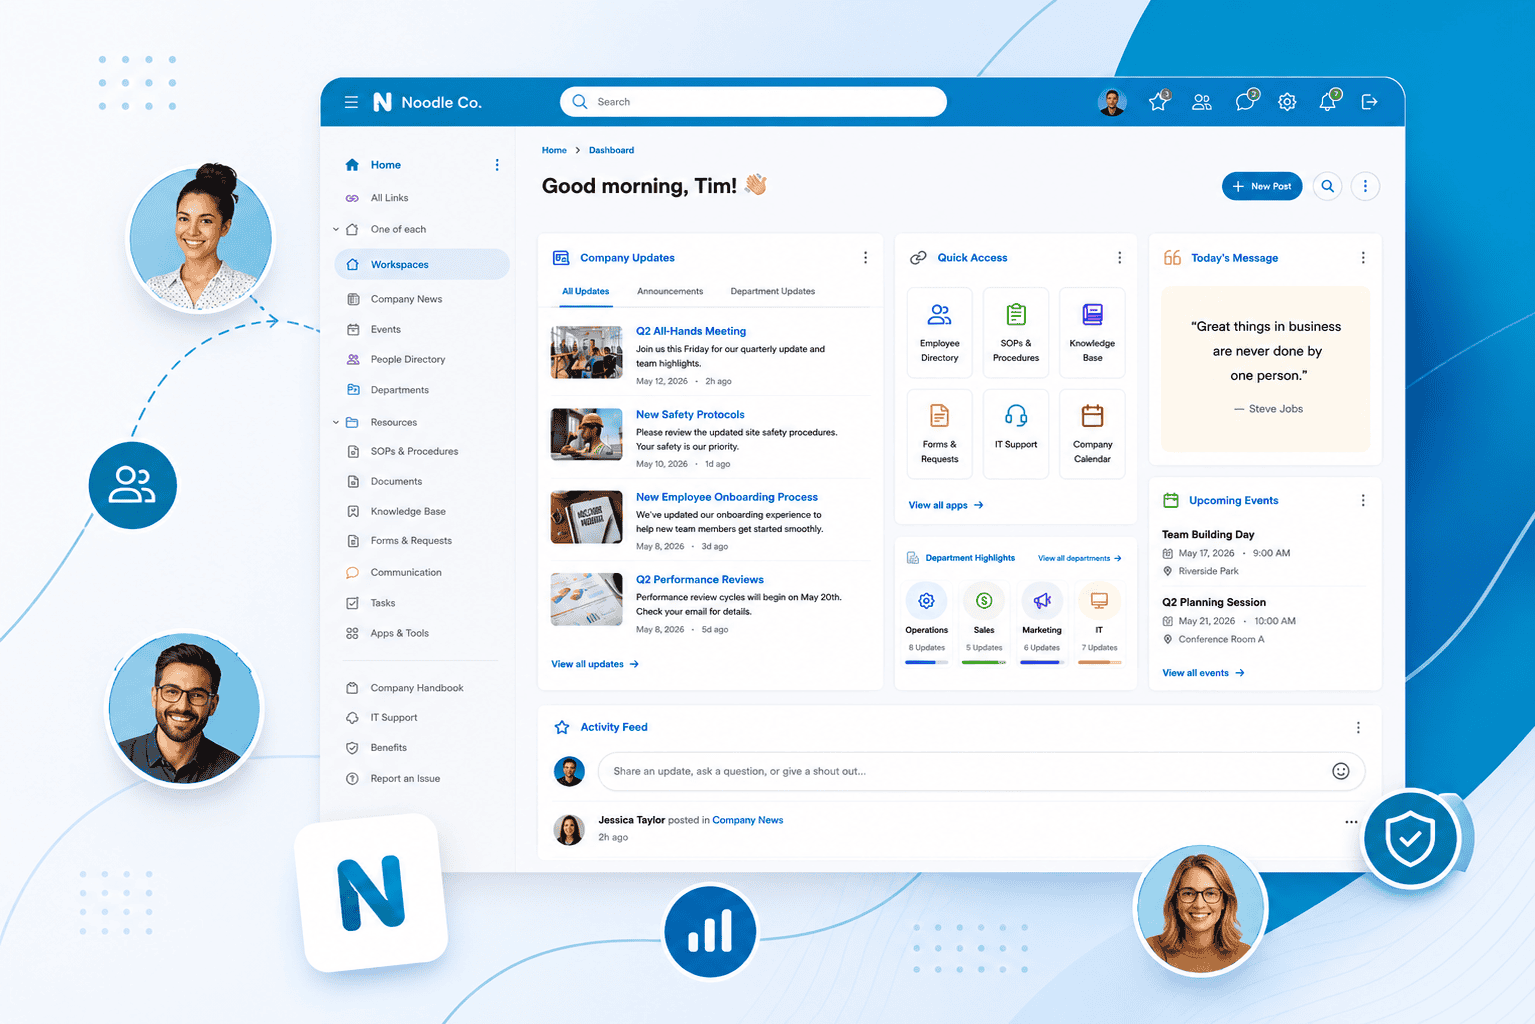
Task: Open the Q2 Performance Reviews title
Action: pyautogui.click(x=700, y=580)
